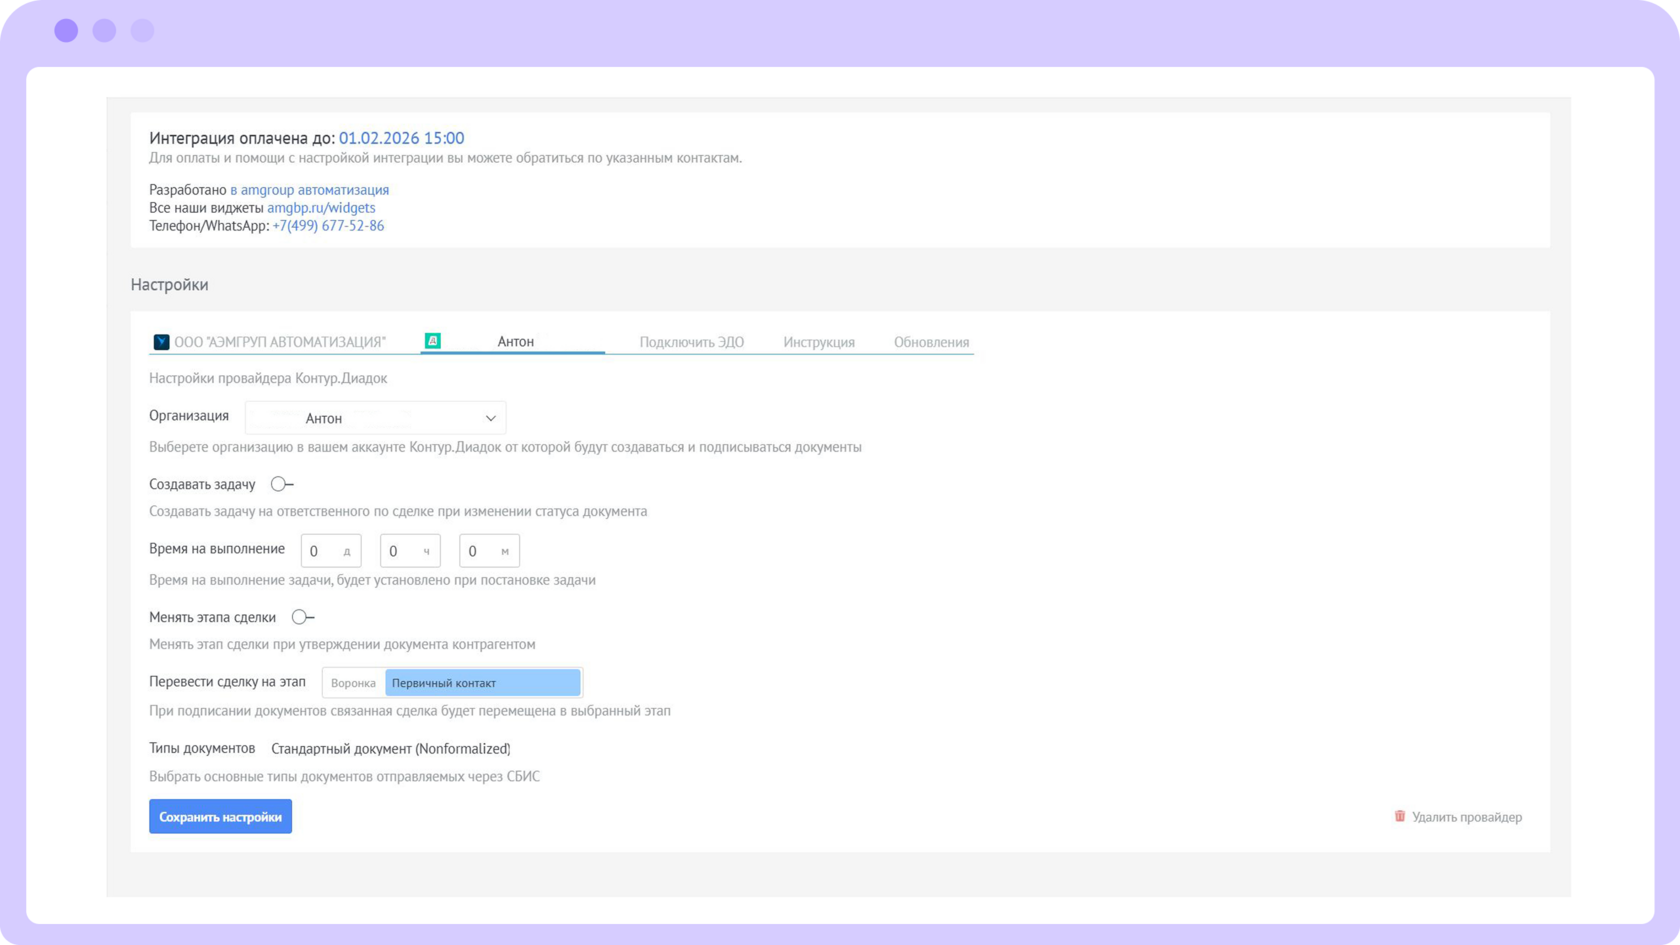The width and height of the screenshot is (1680, 945).
Task: Click the minutes field in Время на выполнение
Action: pos(489,551)
